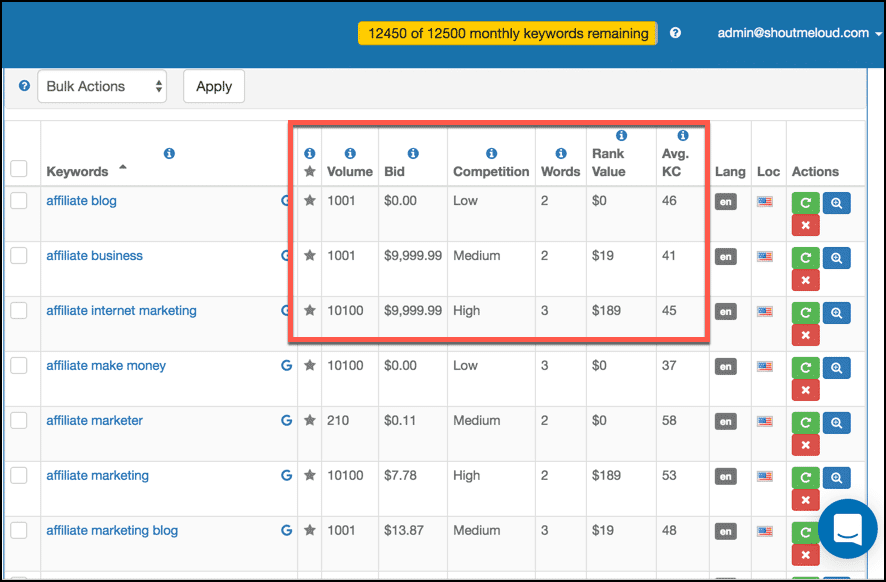Sort by the Volume column header
Viewport: 886px width, 582px height.
(350, 171)
